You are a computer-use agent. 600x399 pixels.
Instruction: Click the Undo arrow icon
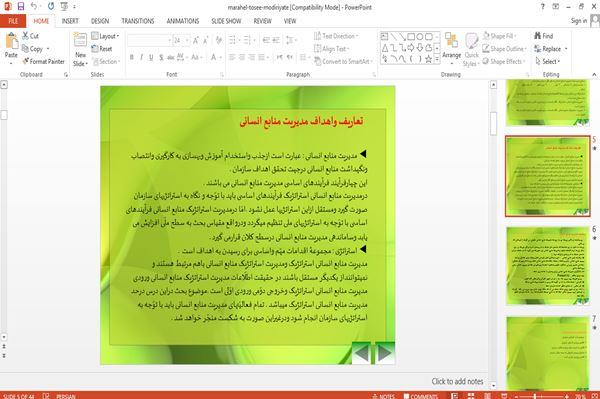pos(34,6)
